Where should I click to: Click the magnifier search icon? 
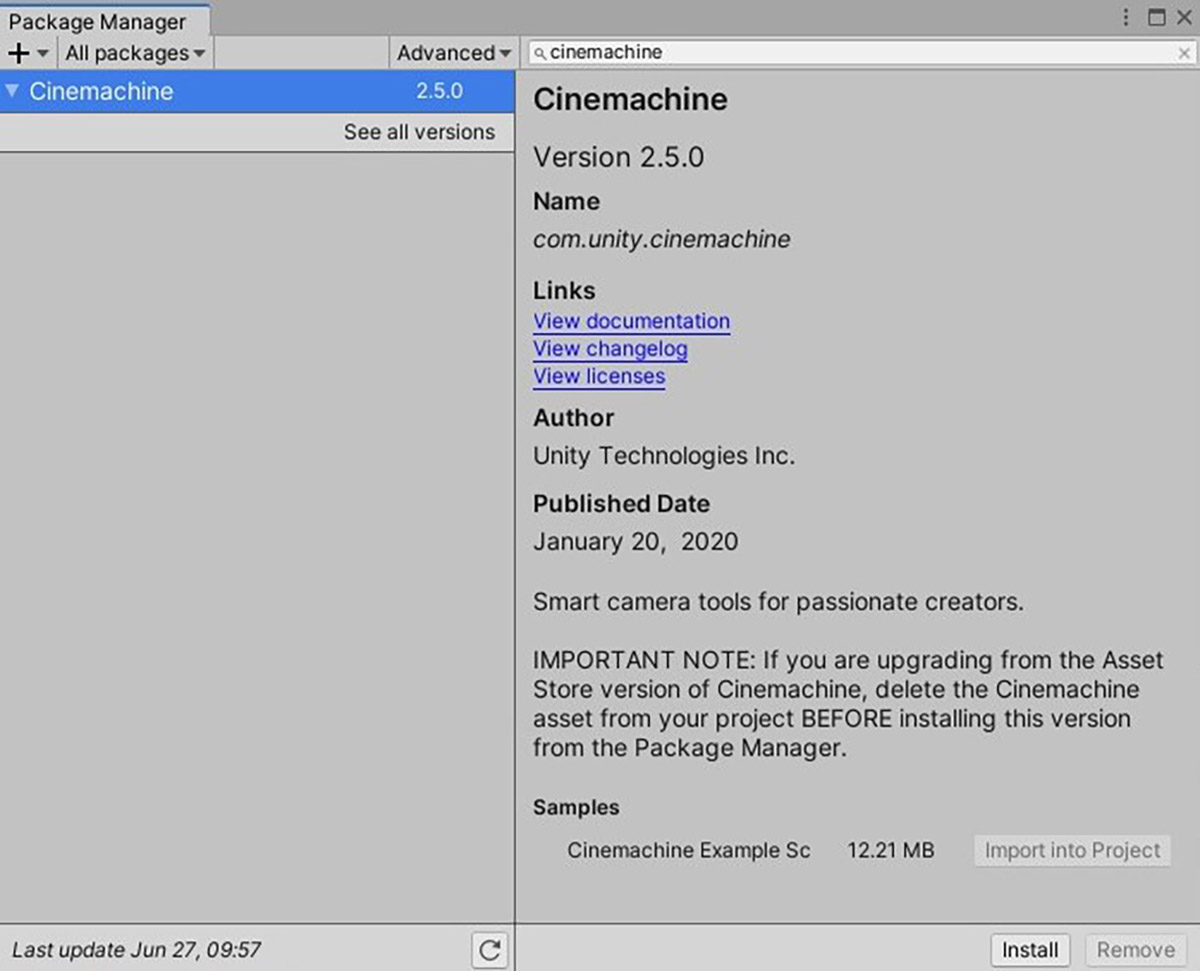[540, 53]
